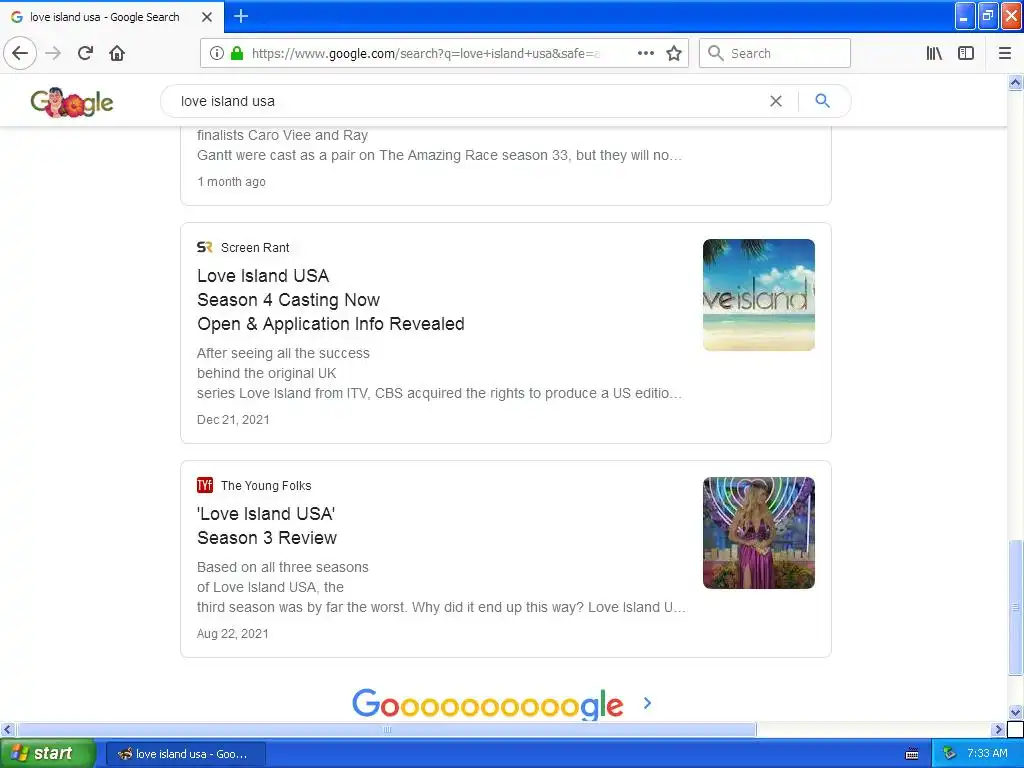Reload the current page

85,53
